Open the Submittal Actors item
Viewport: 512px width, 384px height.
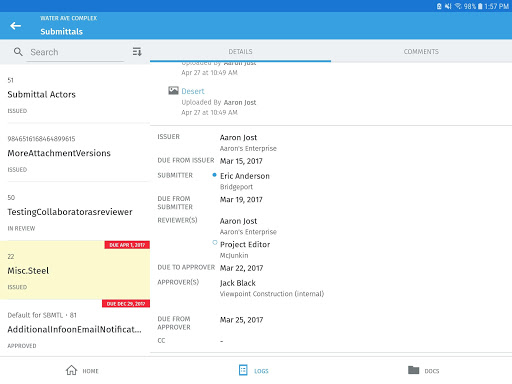click(75, 95)
